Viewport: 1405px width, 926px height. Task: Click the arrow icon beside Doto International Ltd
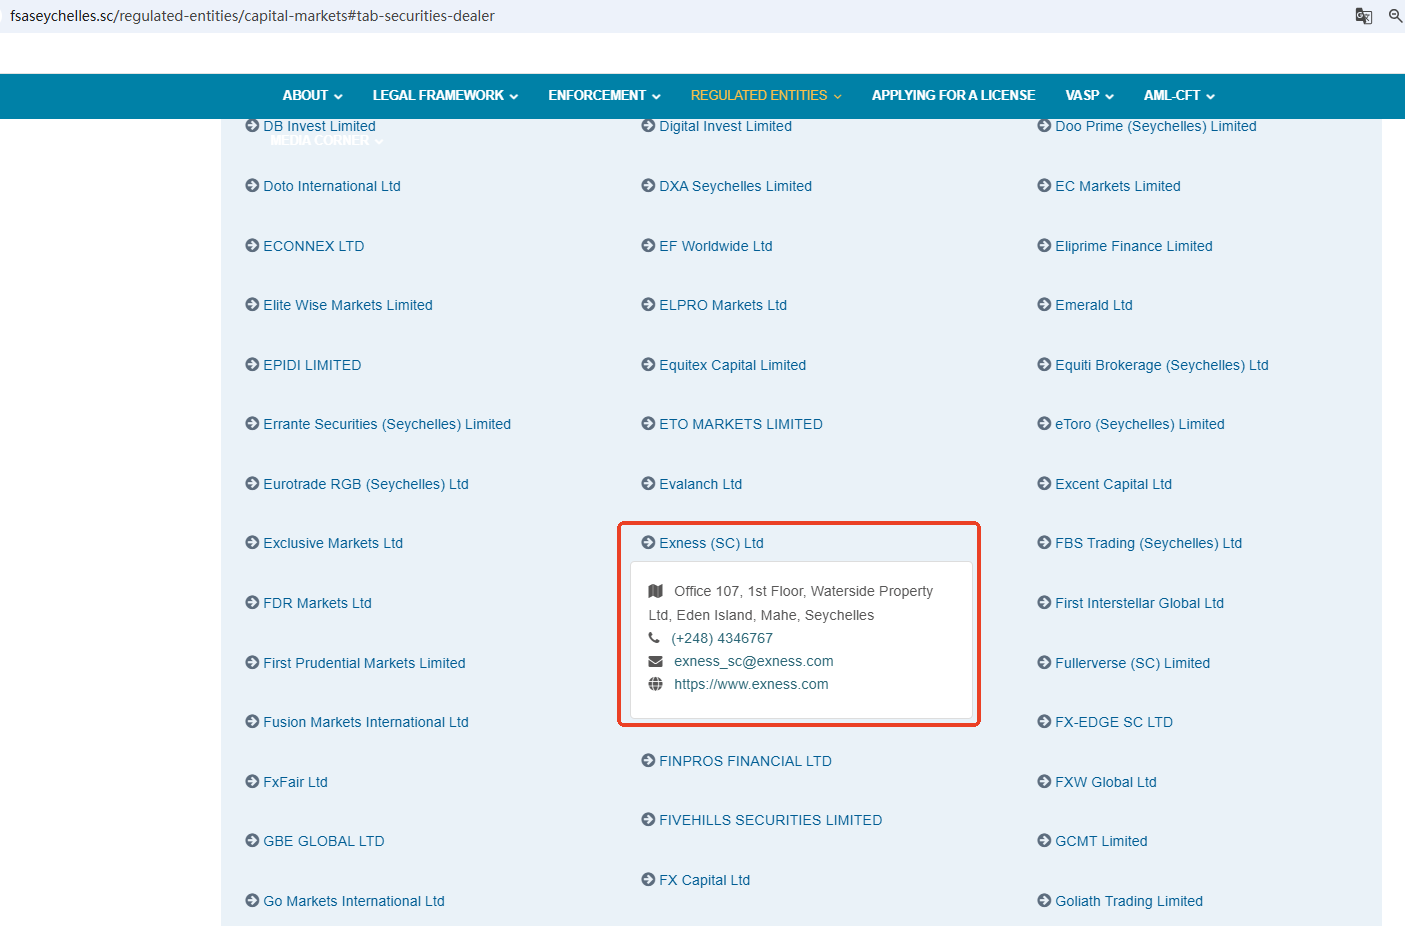pyautogui.click(x=252, y=185)
